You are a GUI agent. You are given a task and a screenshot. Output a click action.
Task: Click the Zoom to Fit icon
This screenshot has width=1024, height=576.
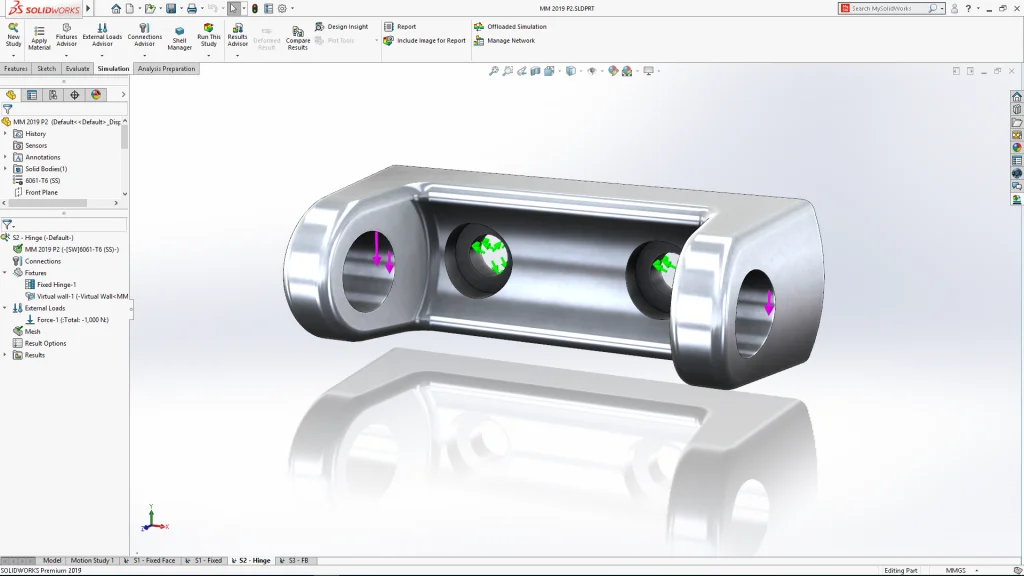tap(494, 71)
